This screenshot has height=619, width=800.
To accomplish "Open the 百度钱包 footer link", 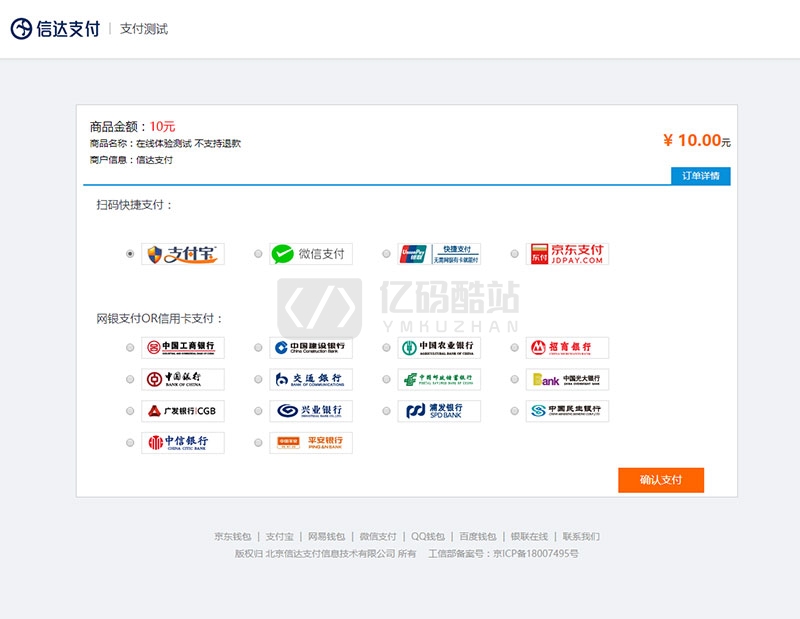I will coord(478,536).
